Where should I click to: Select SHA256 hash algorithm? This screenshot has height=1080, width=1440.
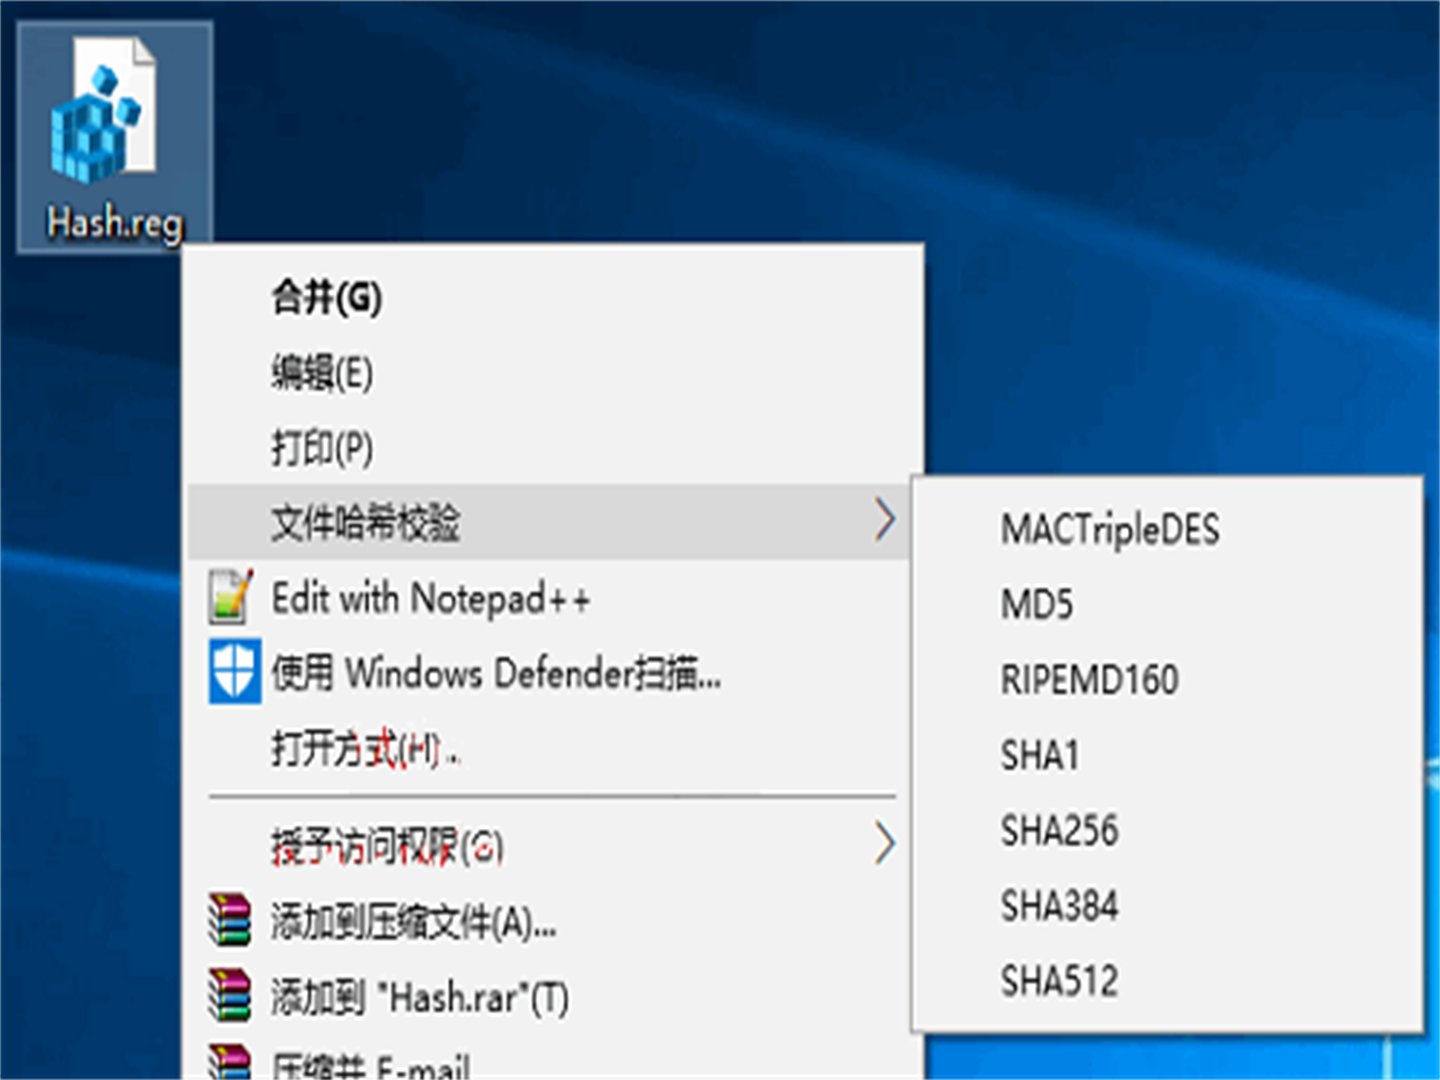point(1061,830)
